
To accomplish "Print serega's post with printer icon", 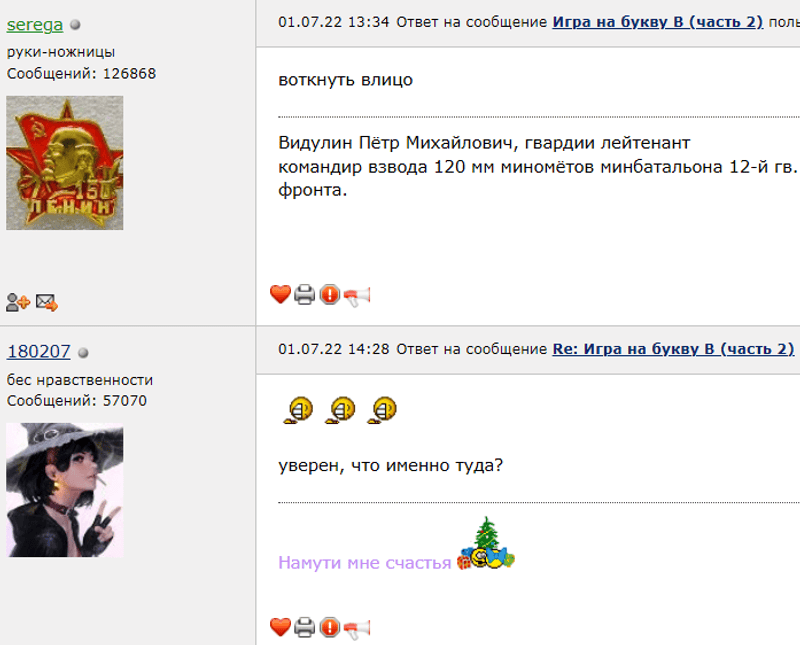I will [305, 295].
